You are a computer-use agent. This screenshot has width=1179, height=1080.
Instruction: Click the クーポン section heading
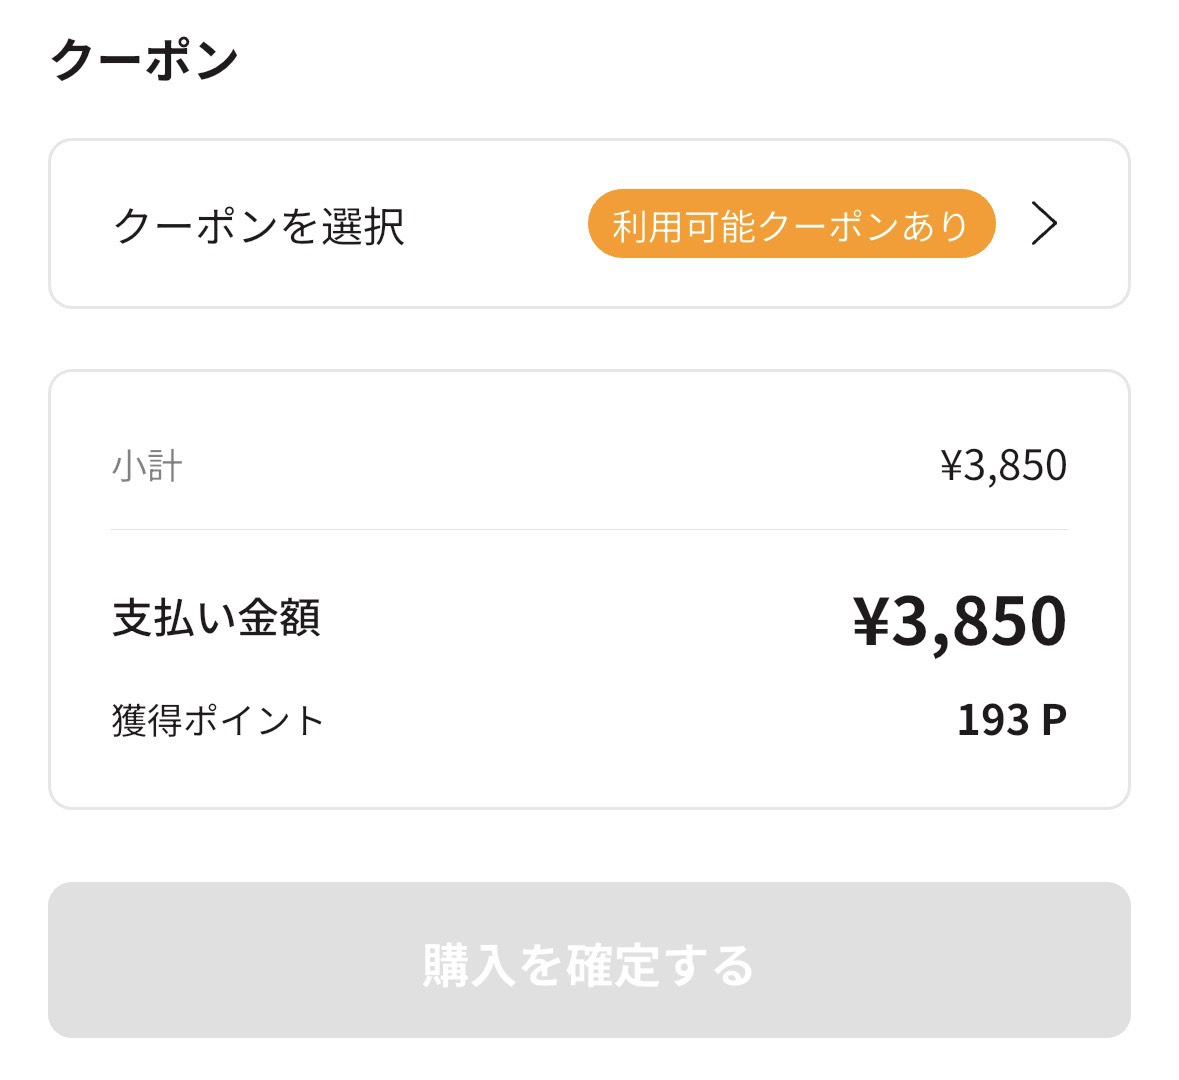tap(145, 60)
